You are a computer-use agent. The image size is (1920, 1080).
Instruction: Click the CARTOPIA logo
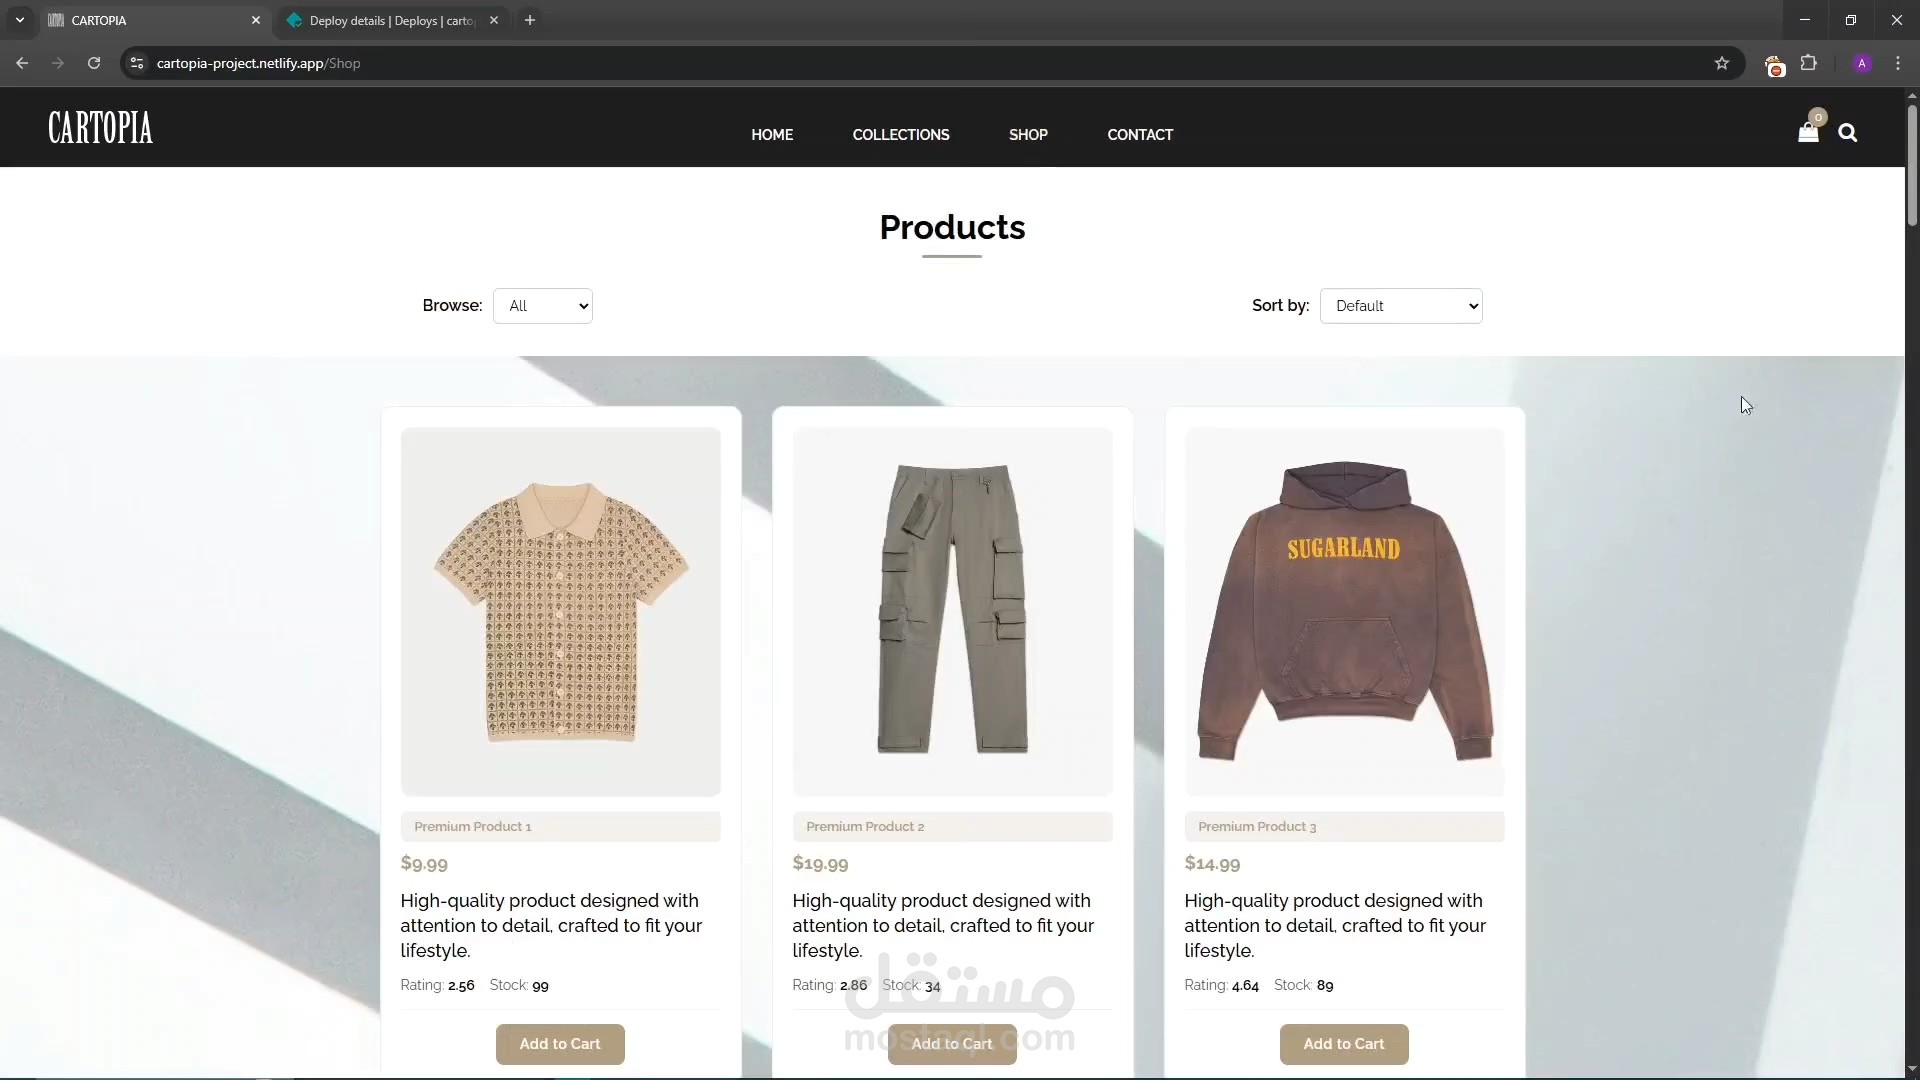tap(100, 128)
